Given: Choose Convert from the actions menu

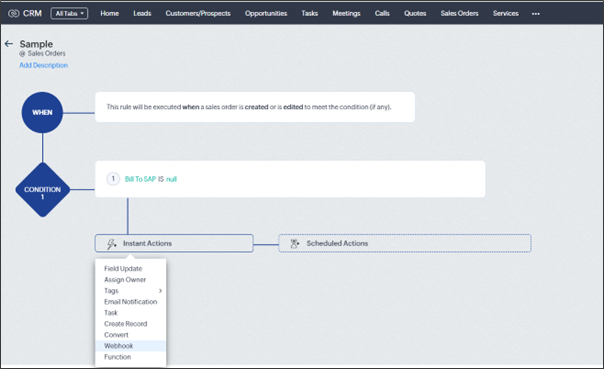Looking at the screenshot, I should pos(131,335).
